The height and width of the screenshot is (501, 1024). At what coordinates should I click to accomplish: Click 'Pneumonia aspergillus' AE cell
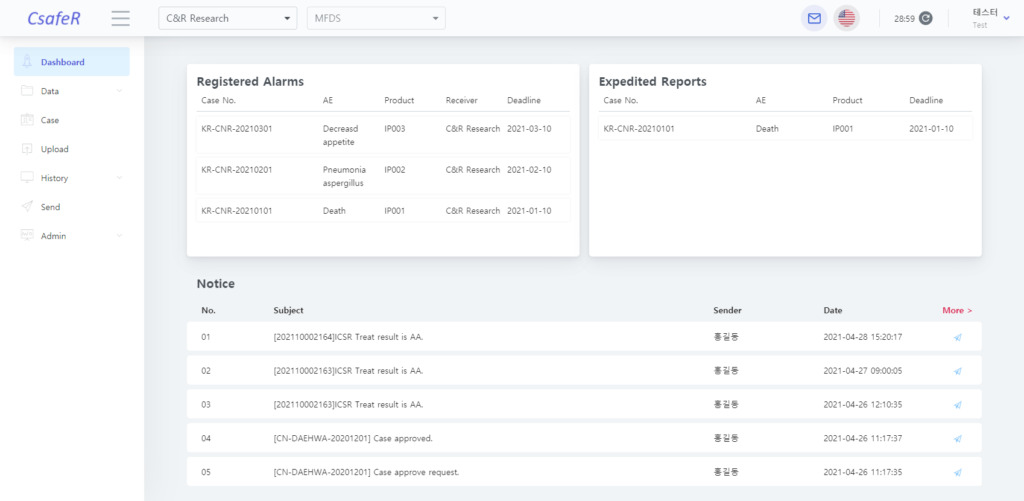click(344, 176)
